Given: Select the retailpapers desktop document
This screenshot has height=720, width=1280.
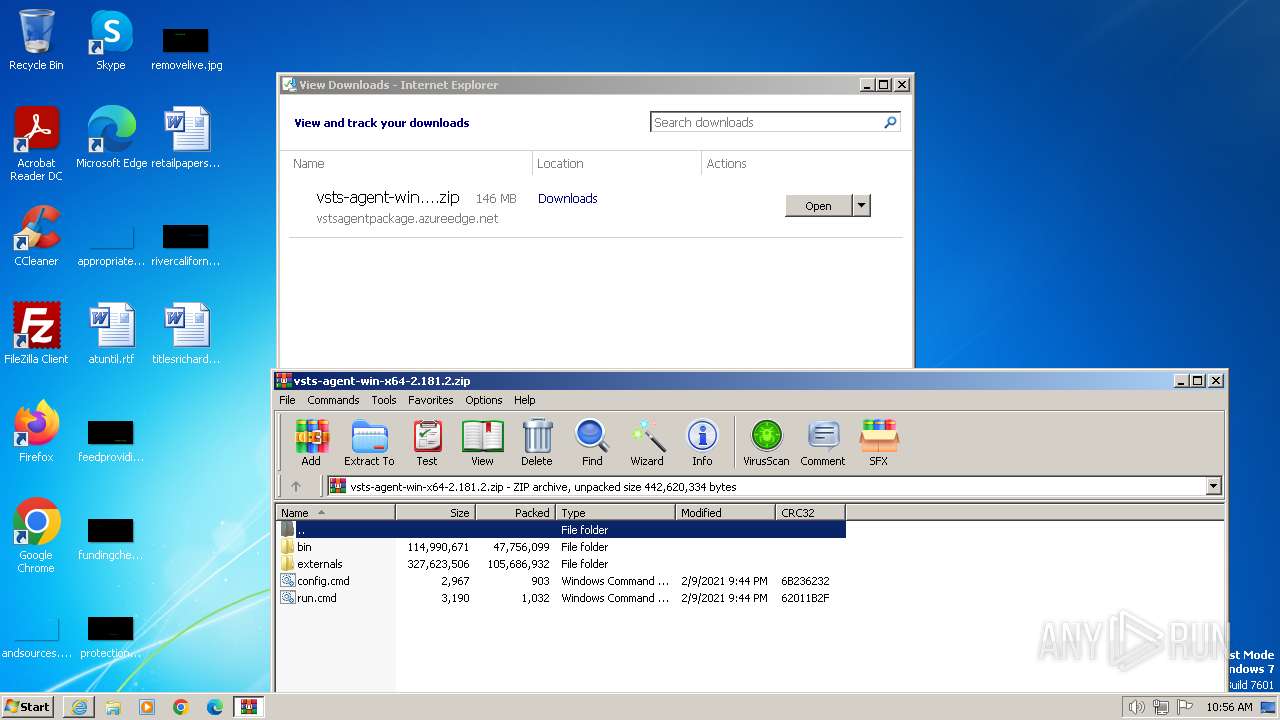Looking at the screenshot, I should [x=186, y=138].
